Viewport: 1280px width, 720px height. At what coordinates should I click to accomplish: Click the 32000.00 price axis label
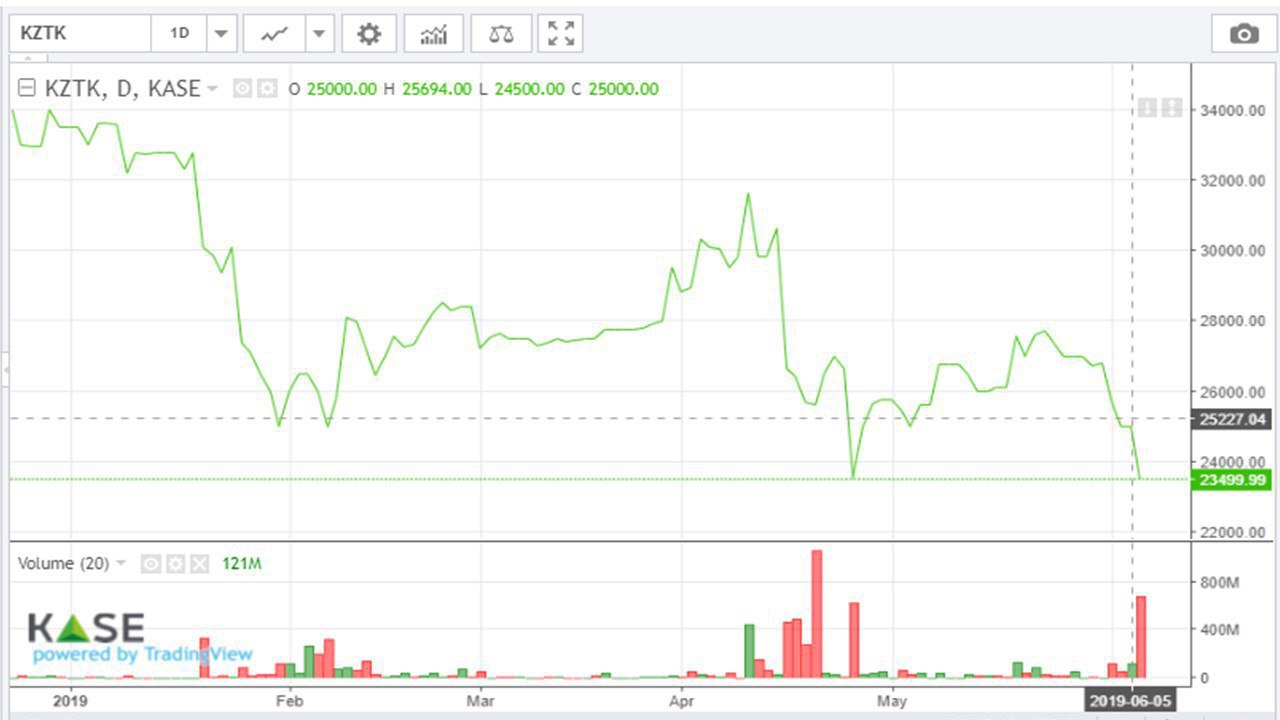[x=1231, y=181]
